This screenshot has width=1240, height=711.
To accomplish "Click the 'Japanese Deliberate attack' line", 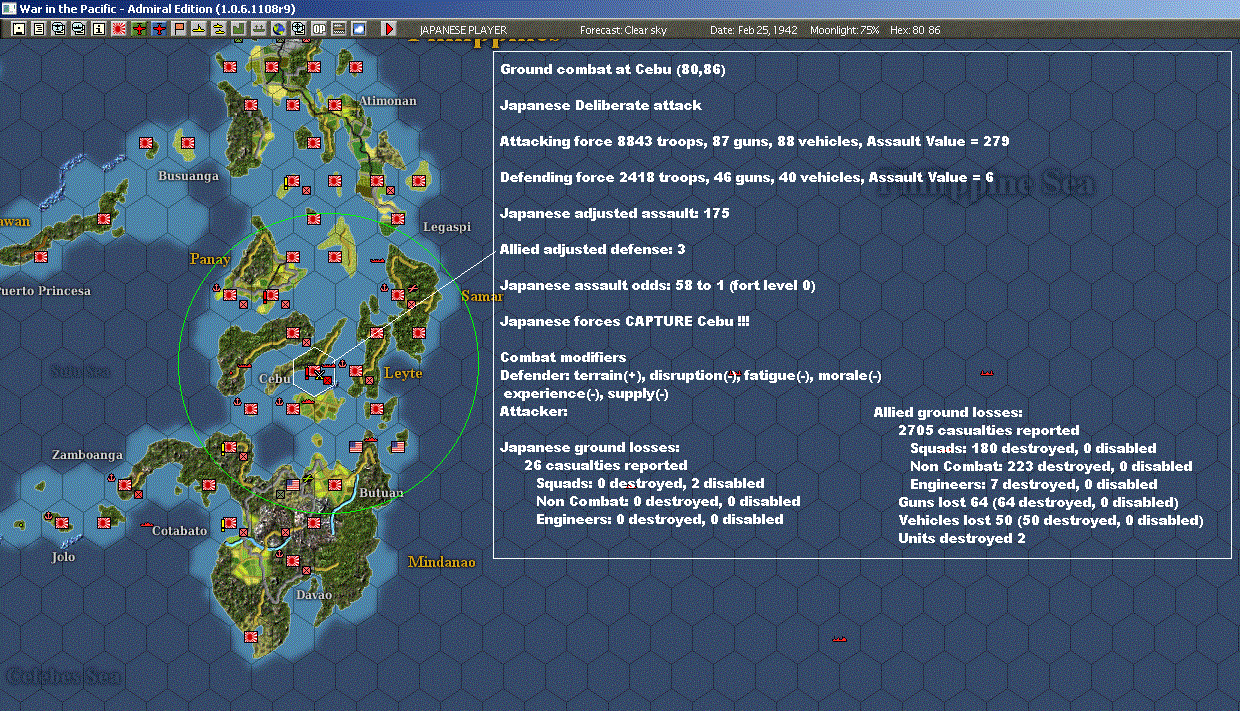I will tap(601, 105).
